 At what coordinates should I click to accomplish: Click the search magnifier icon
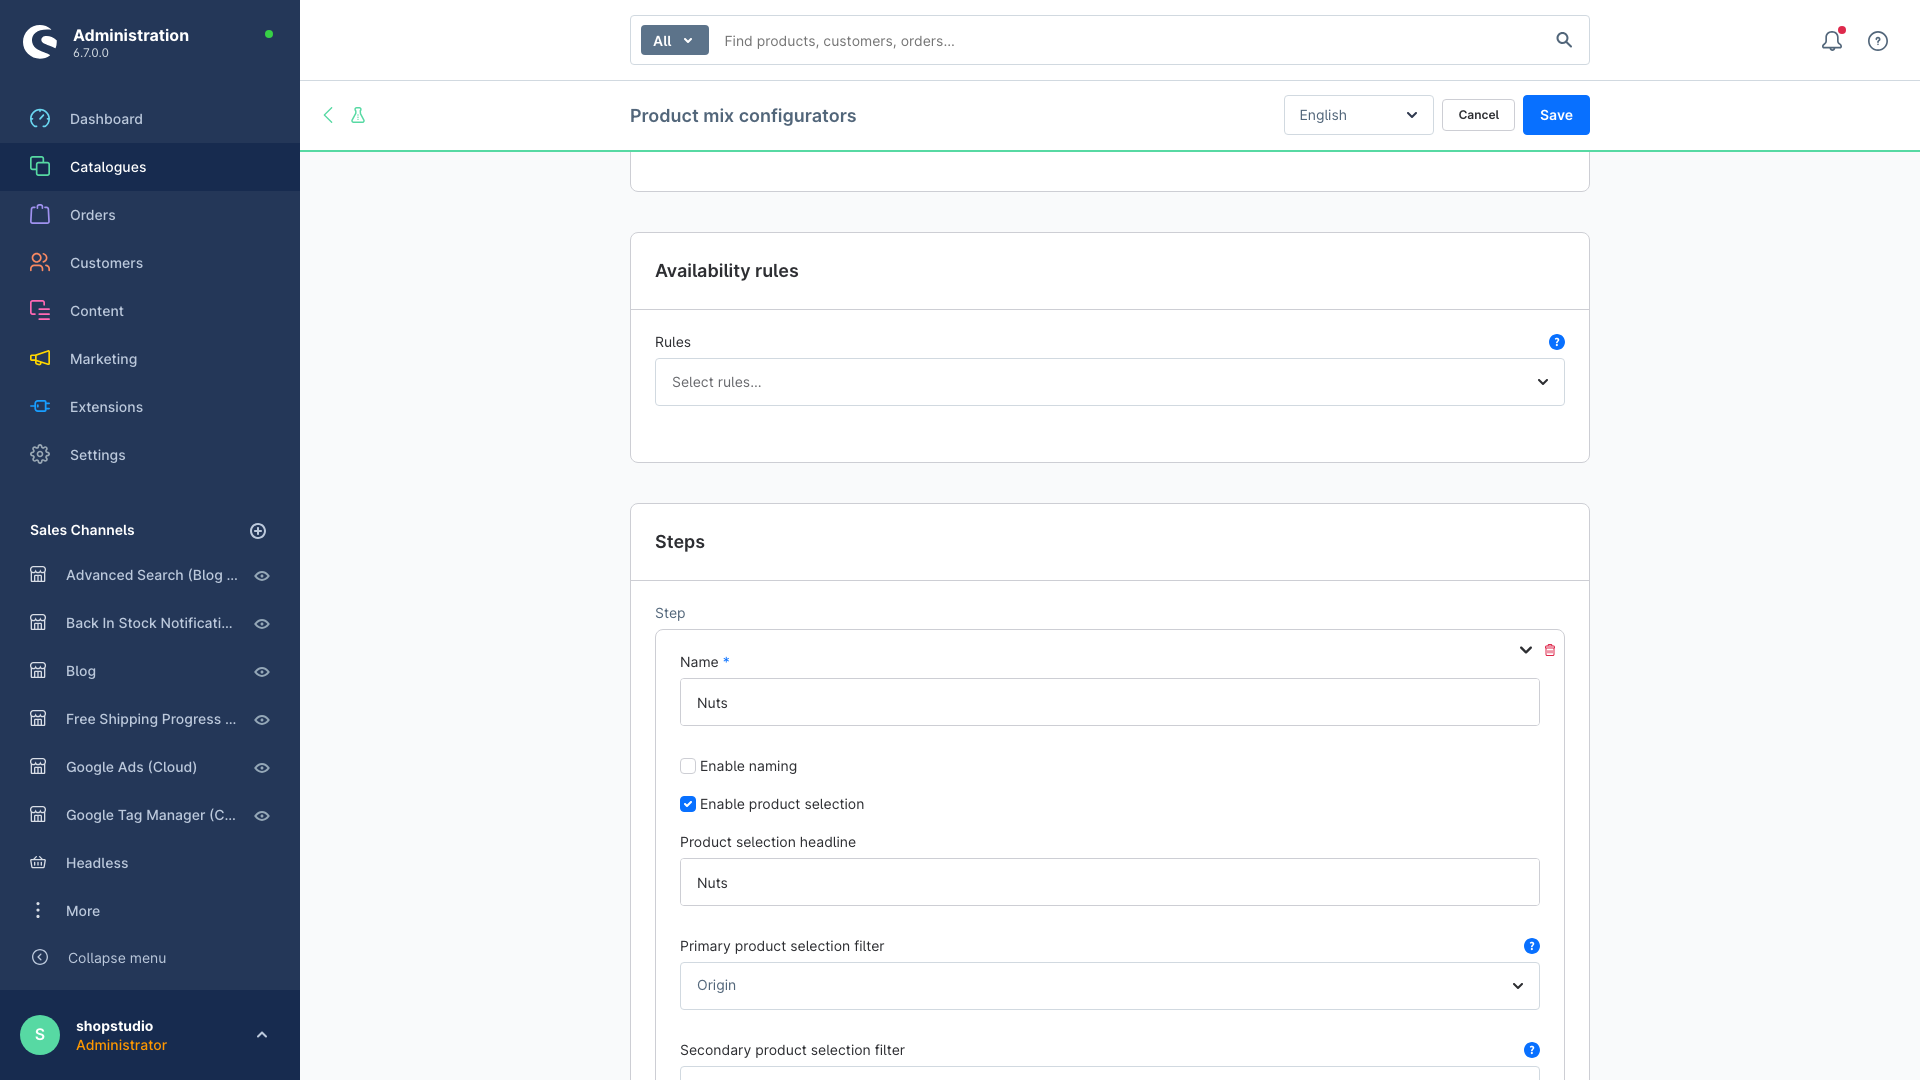(1564, 40)
